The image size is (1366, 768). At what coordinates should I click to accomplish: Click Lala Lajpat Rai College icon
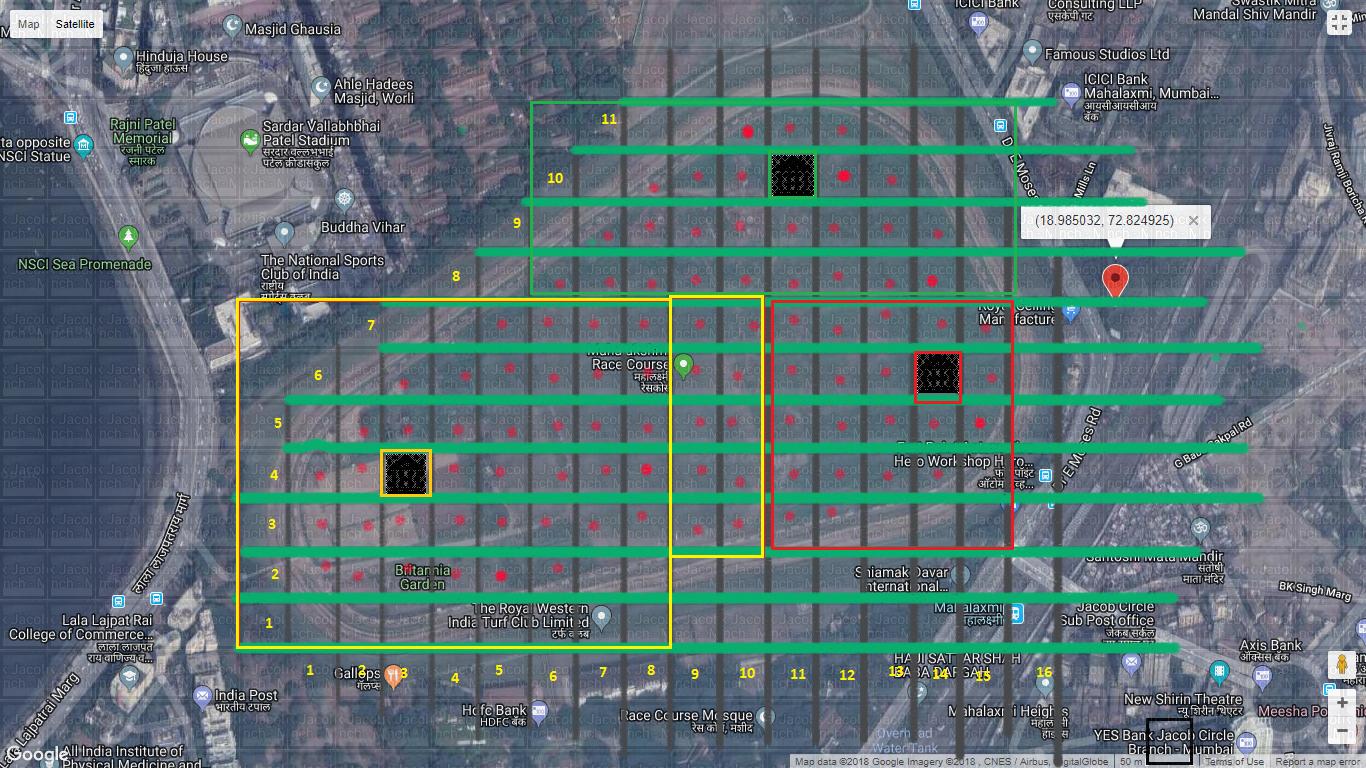click(129, 677)
